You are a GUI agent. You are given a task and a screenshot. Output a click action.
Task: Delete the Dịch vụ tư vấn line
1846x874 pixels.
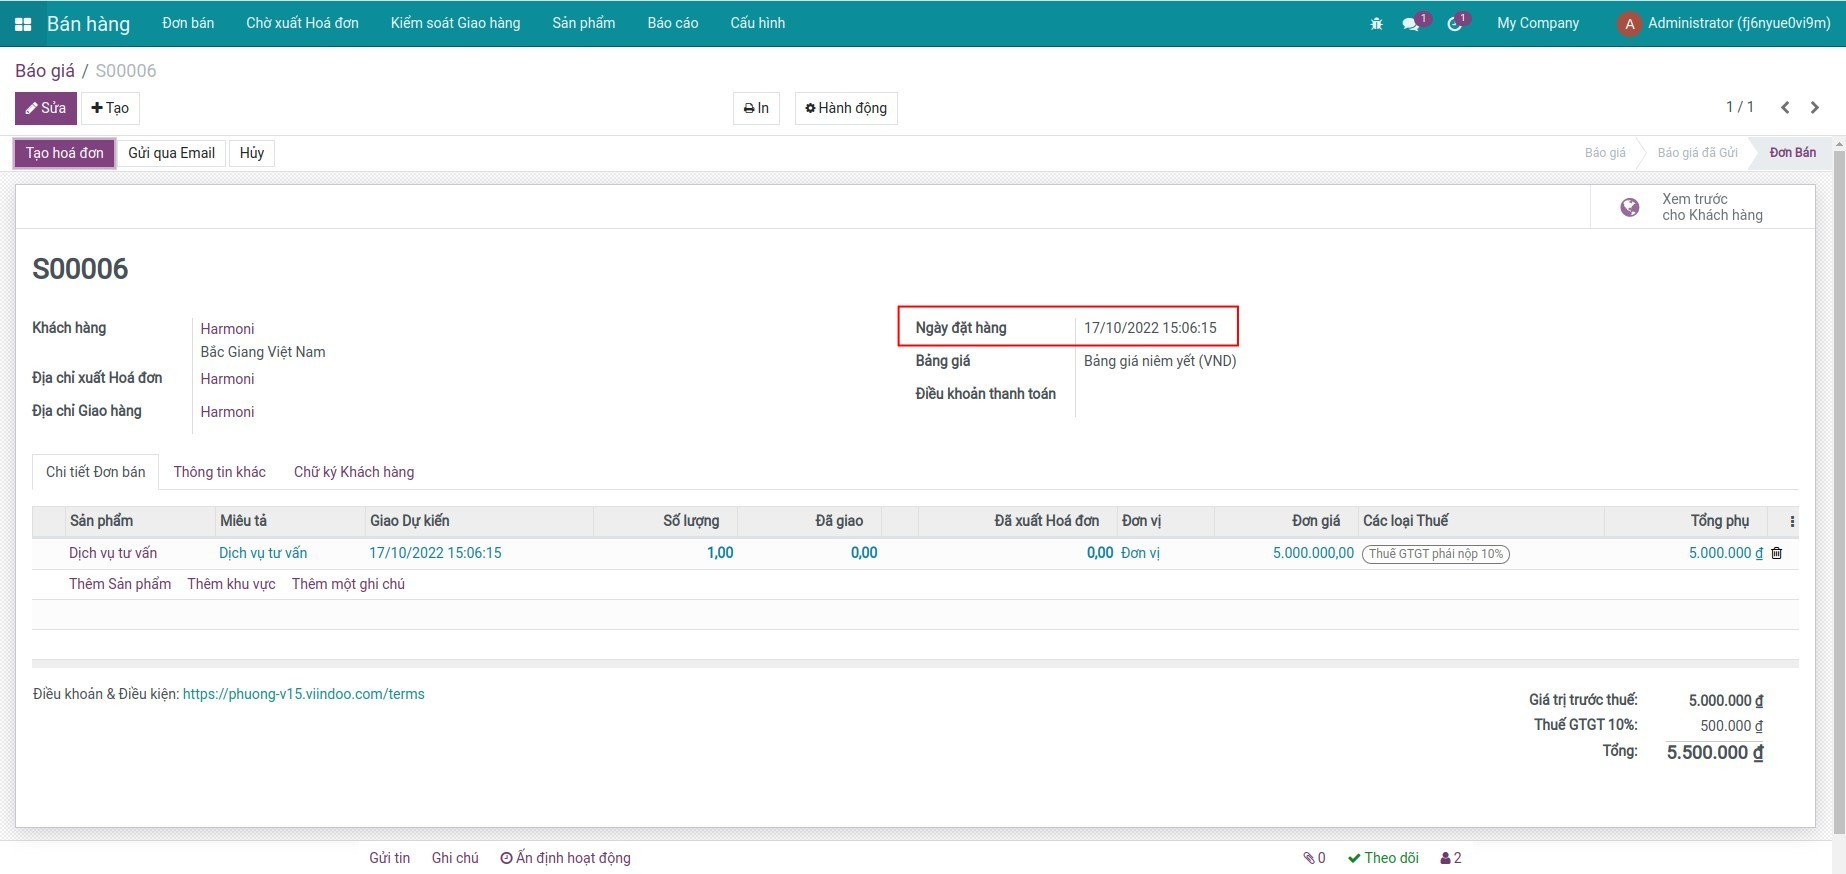pyautogui.click(x=1777, y=553)
